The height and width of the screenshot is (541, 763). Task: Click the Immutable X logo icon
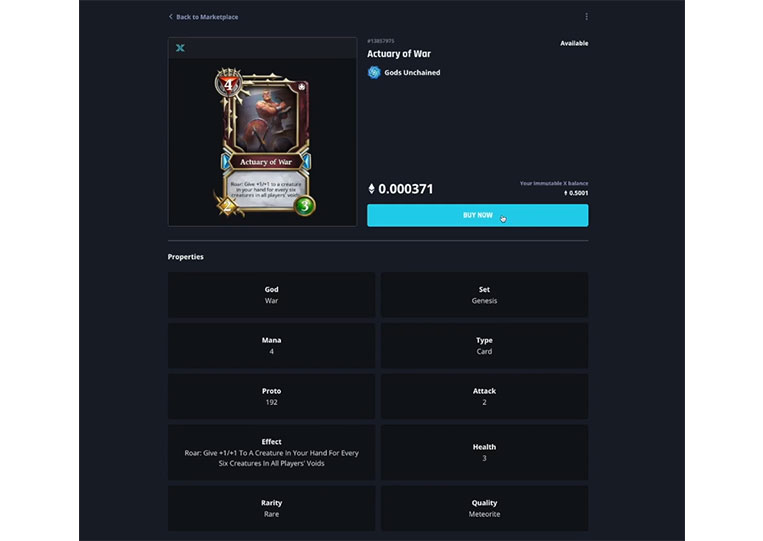180,48
